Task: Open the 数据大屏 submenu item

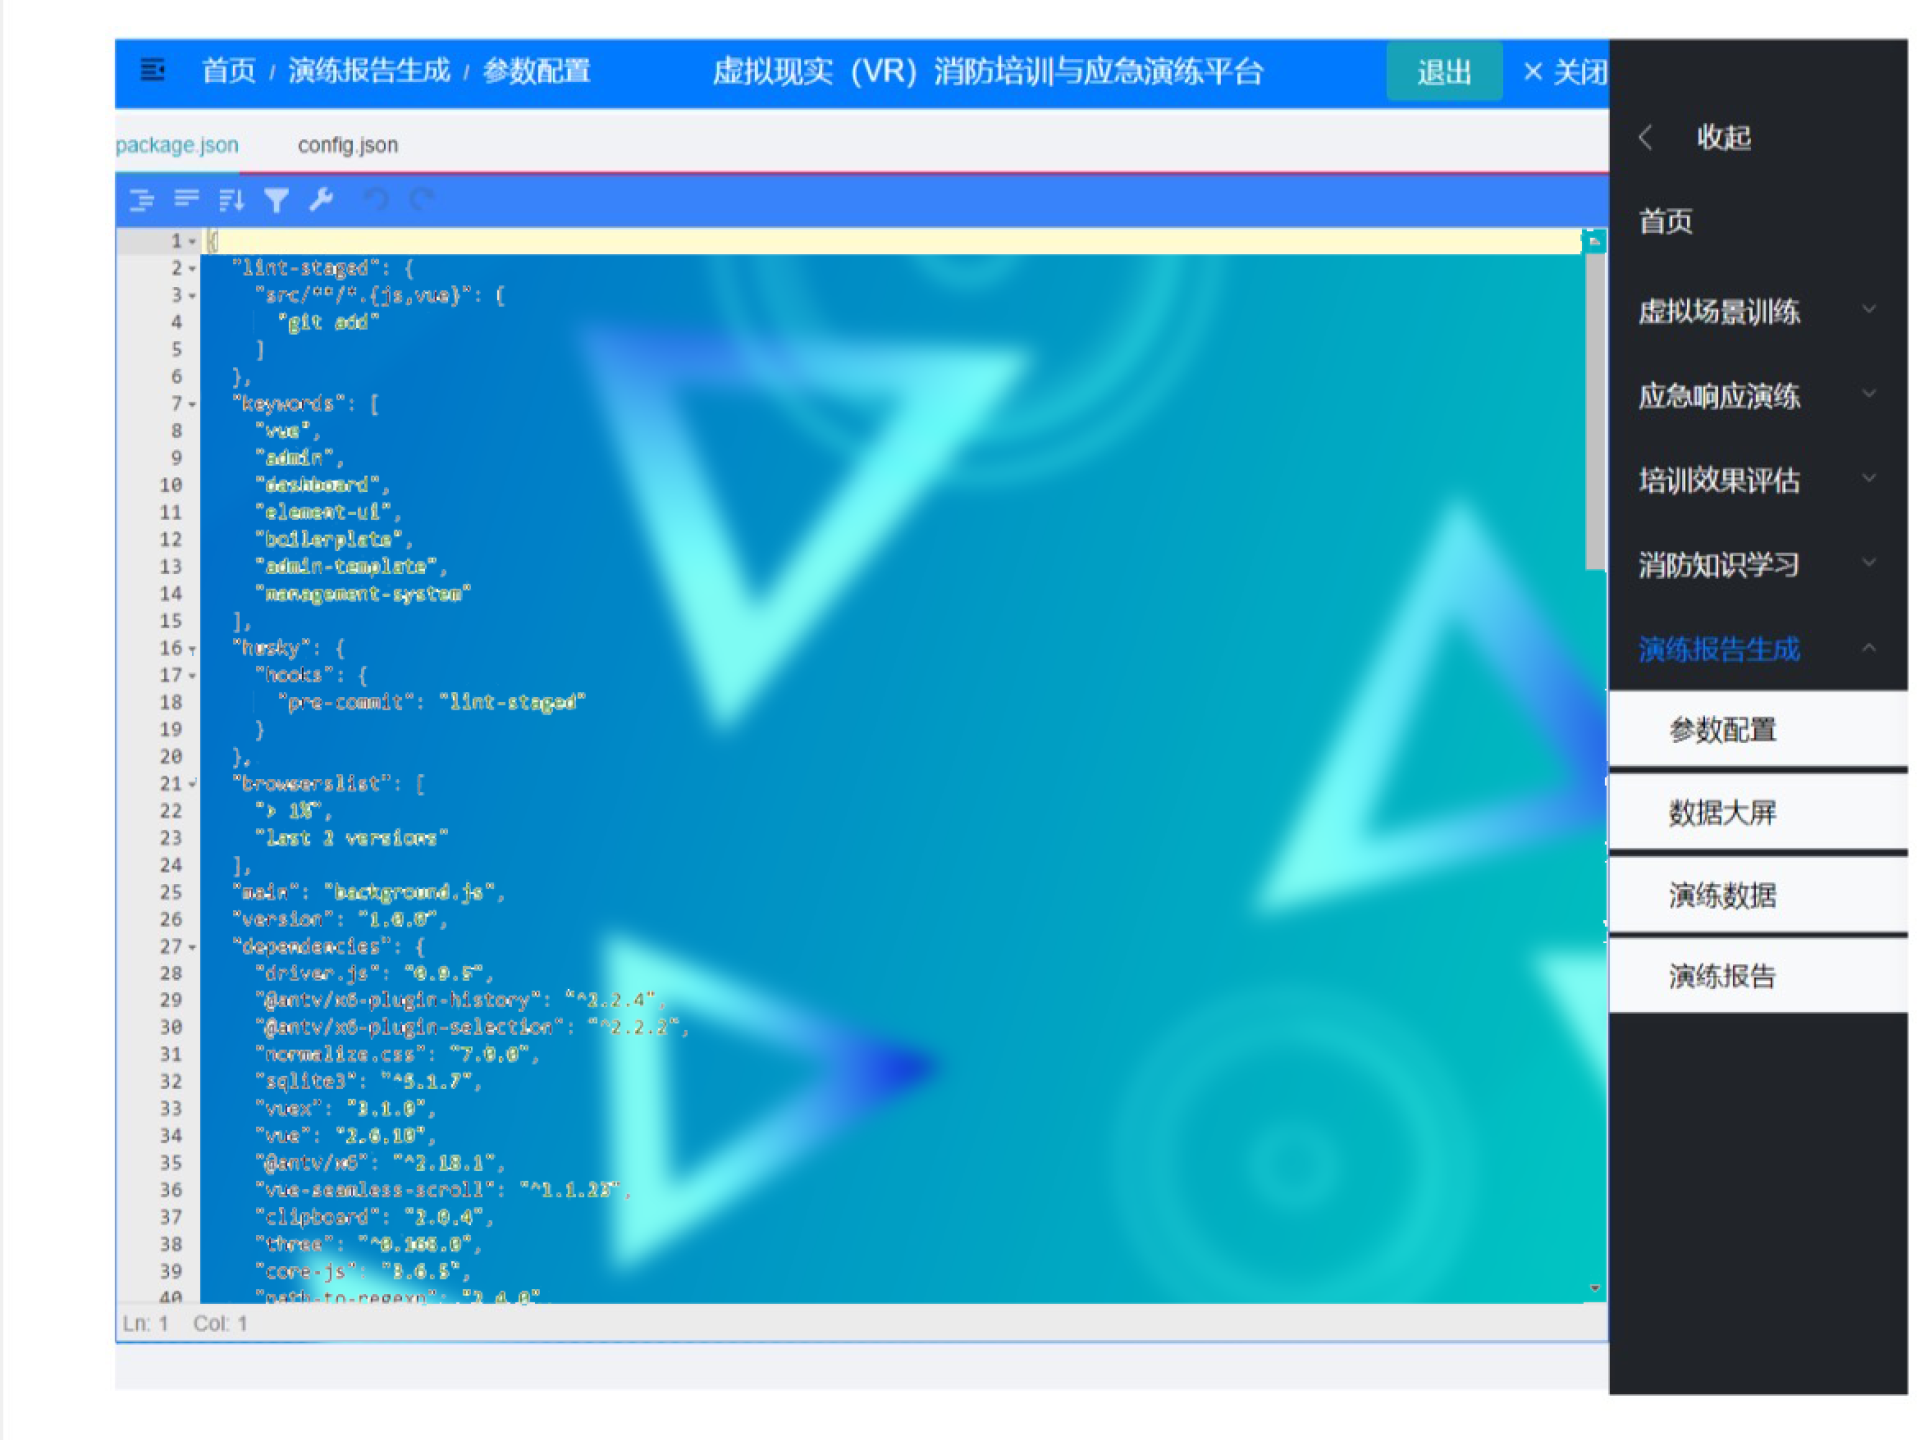Action: 1722,812
